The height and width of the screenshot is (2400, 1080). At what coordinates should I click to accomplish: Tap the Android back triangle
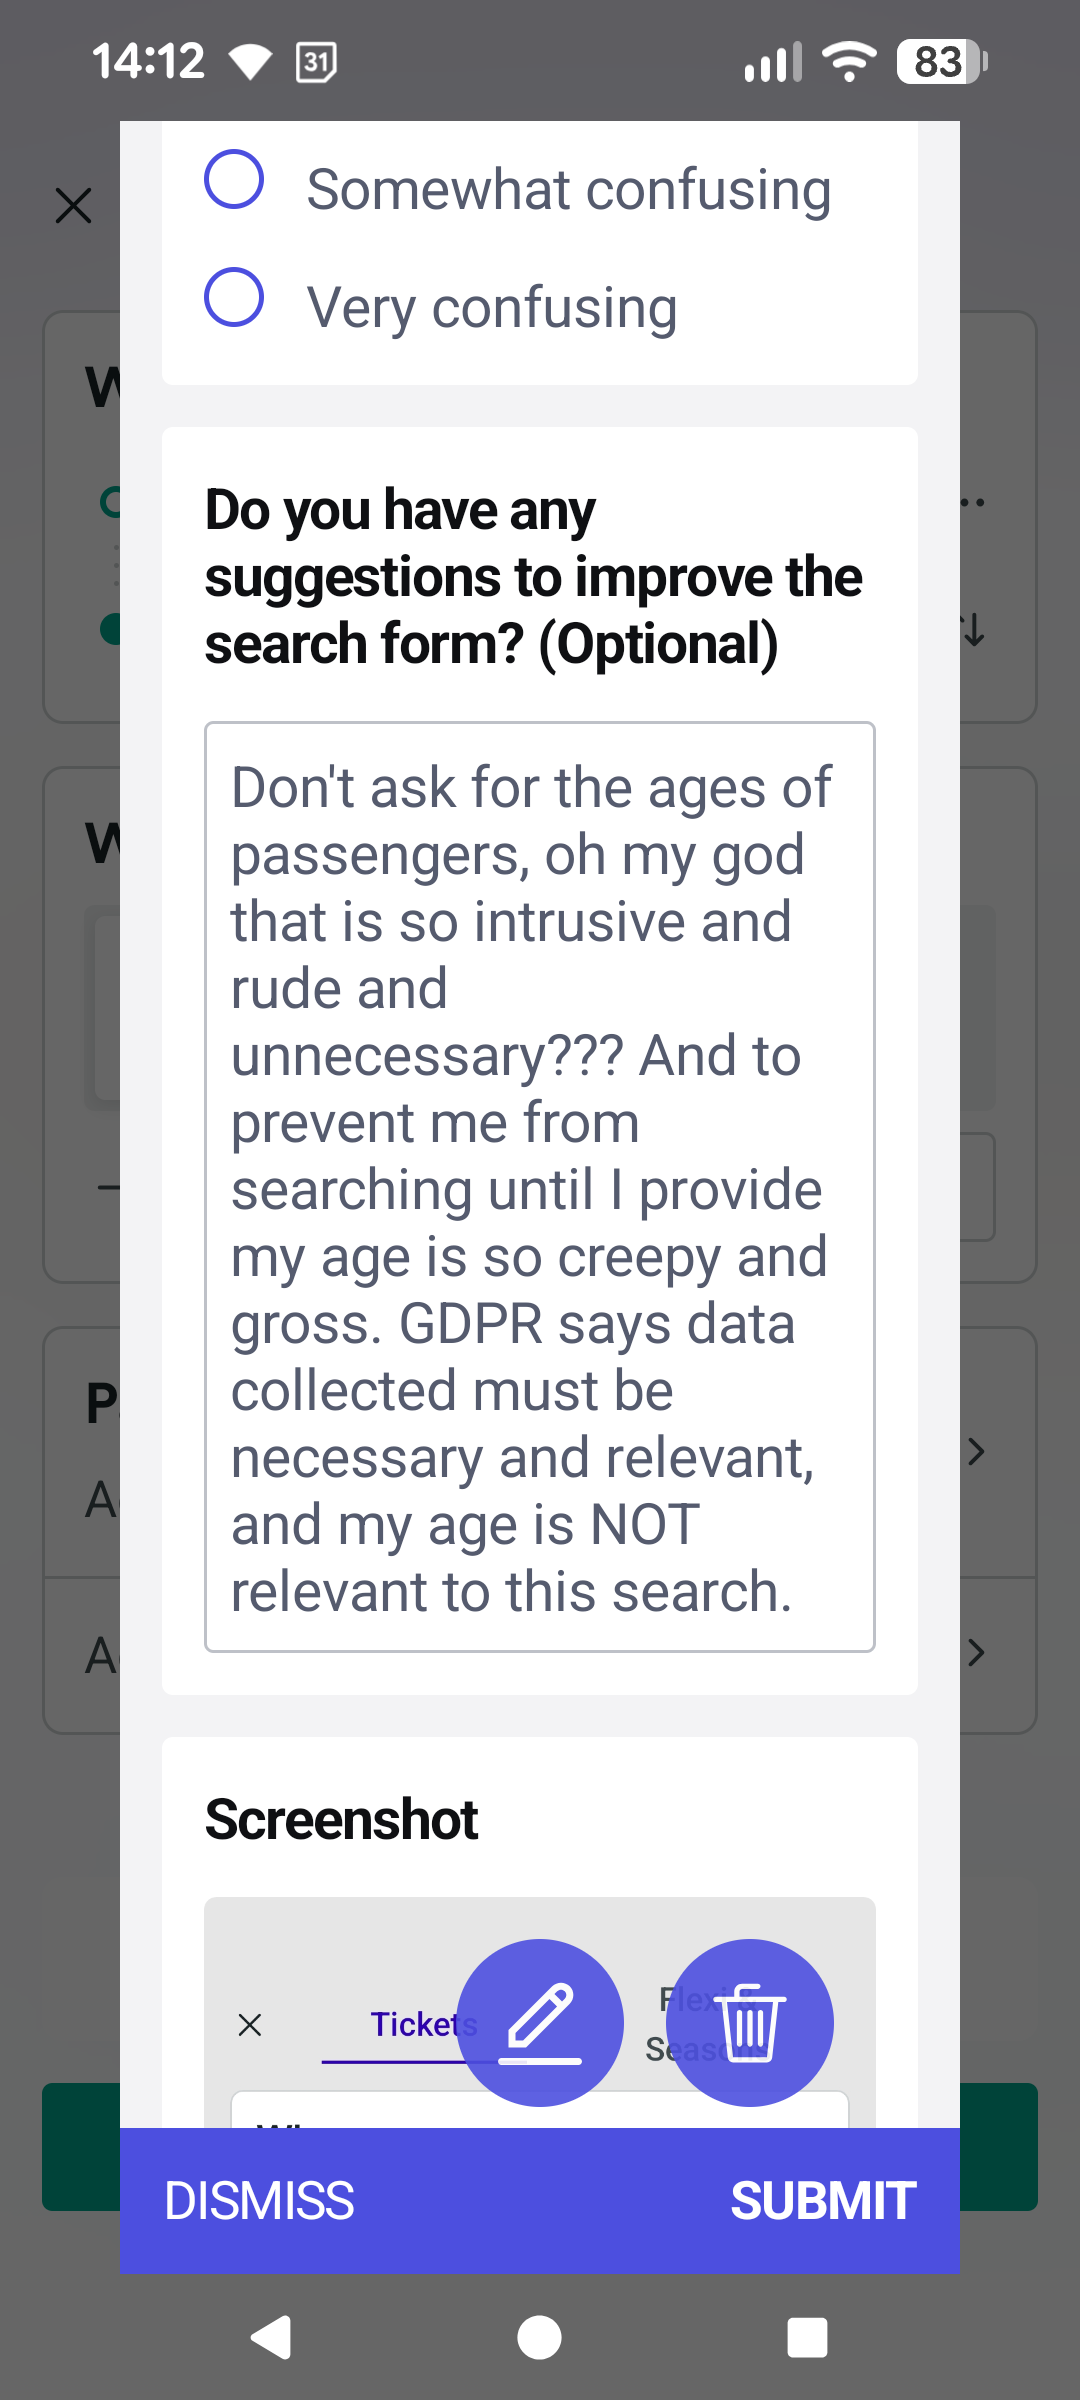coord(271,2337)
